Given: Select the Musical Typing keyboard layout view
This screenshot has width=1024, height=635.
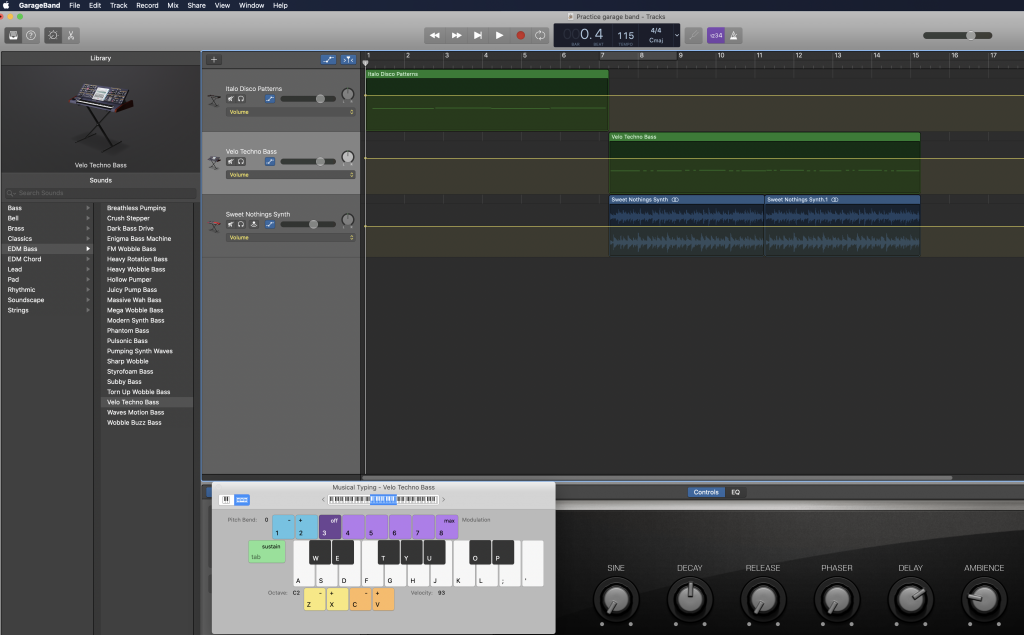Looking at the screenshot, I should (x=242, y=500).
